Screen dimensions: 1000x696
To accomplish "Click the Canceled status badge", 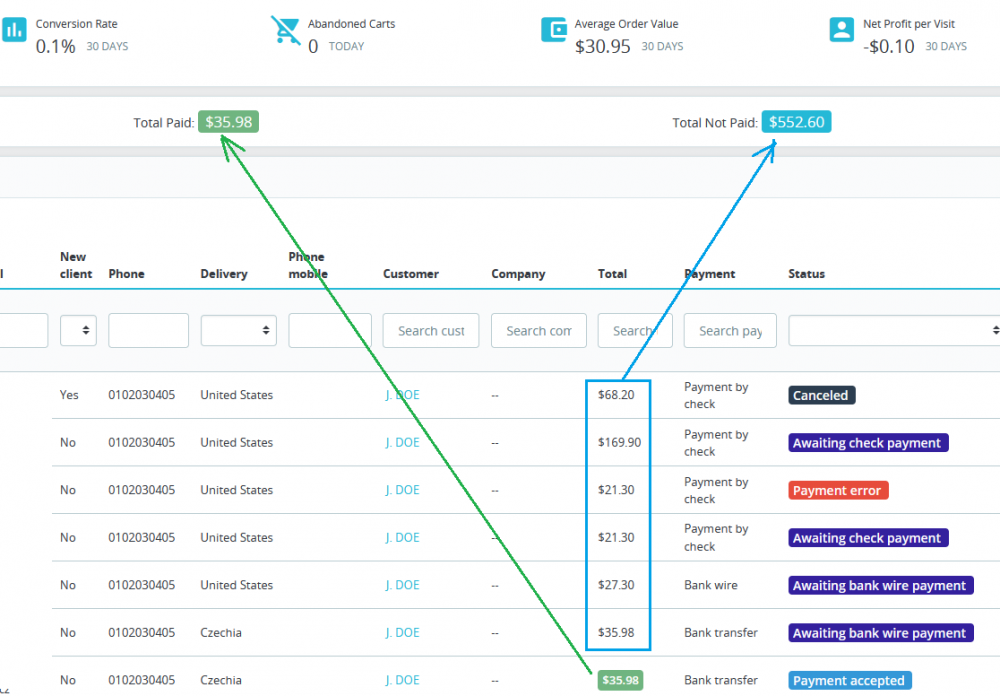I will (x=821, y=396).
